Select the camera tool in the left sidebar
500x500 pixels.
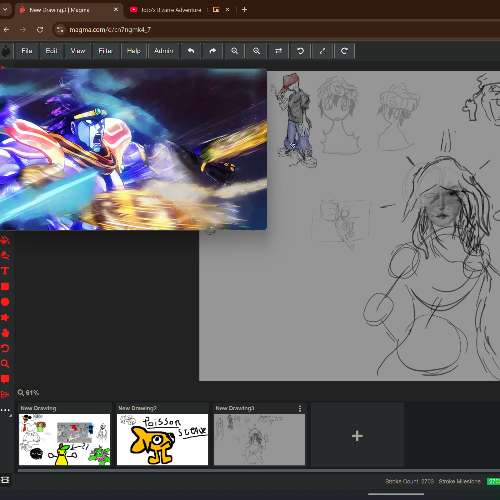5,395
